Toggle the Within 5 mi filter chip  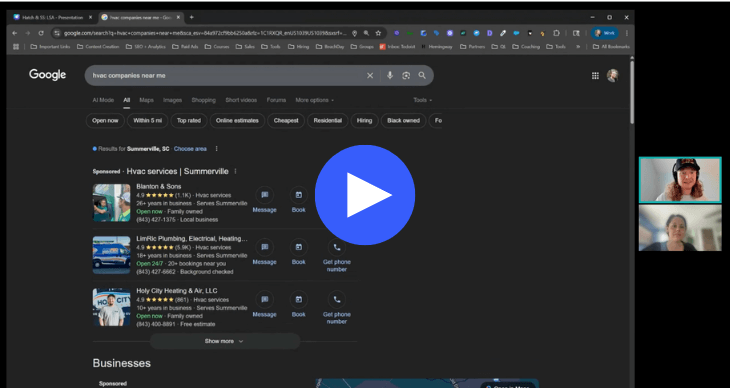148,121
